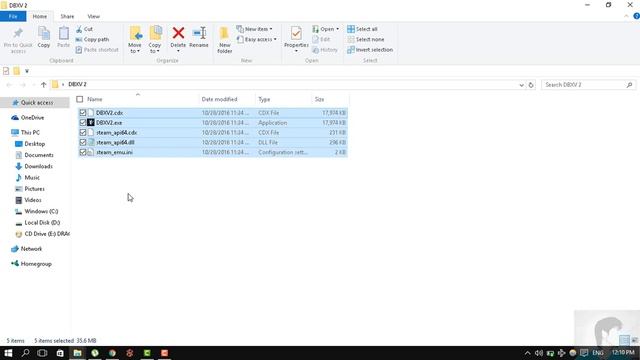Click the Copy ribbon icon
This screenshot has width=640, height=360.
tap(44, 38)
